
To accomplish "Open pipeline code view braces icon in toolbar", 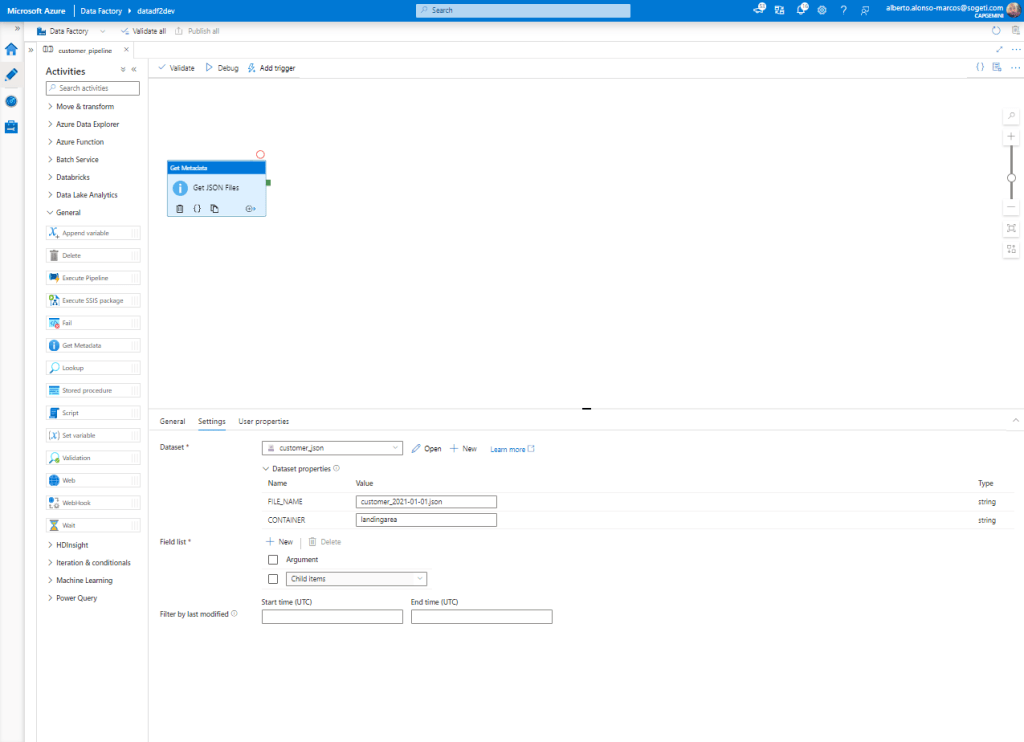I will pos(980,67).
